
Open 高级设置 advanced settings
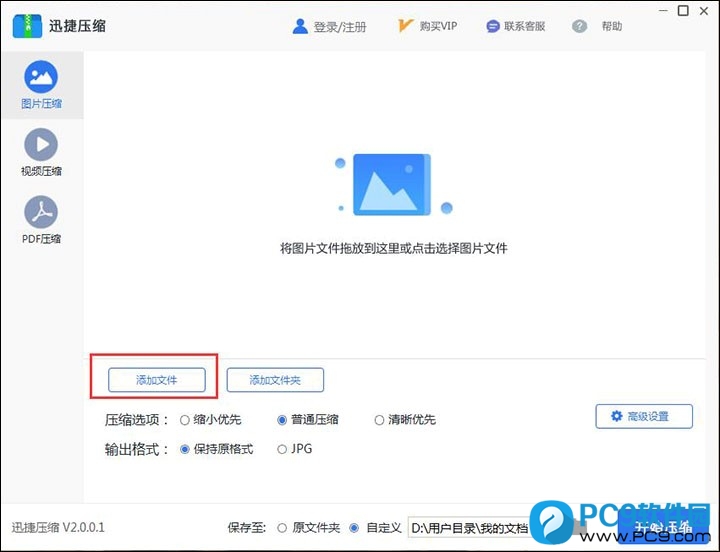tap(644, 416)
